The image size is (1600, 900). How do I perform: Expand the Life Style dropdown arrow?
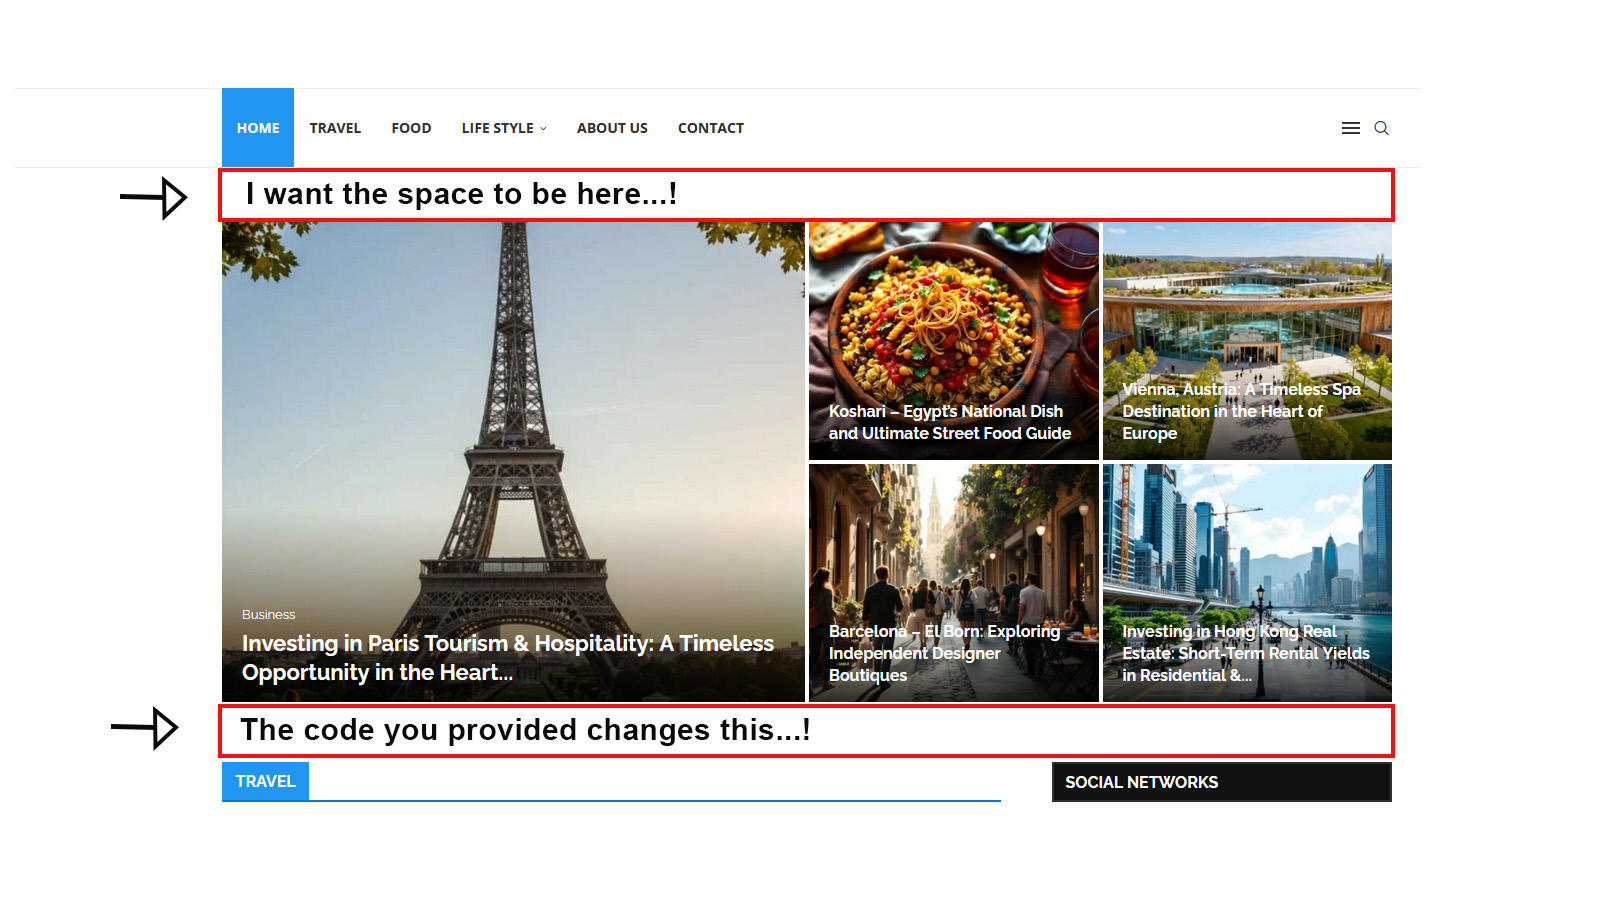544,129
